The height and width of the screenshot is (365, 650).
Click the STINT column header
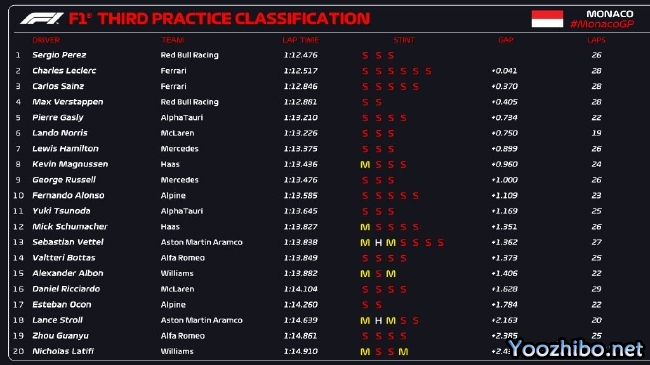404,40
